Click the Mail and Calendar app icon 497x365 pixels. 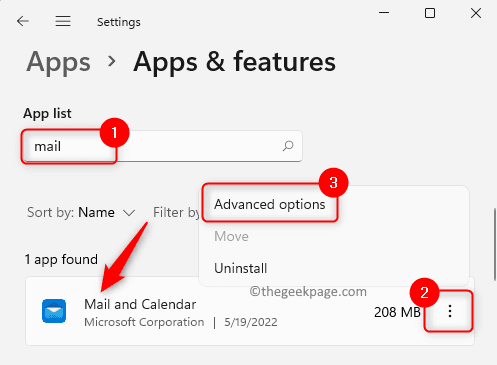(x=54, y=311)
